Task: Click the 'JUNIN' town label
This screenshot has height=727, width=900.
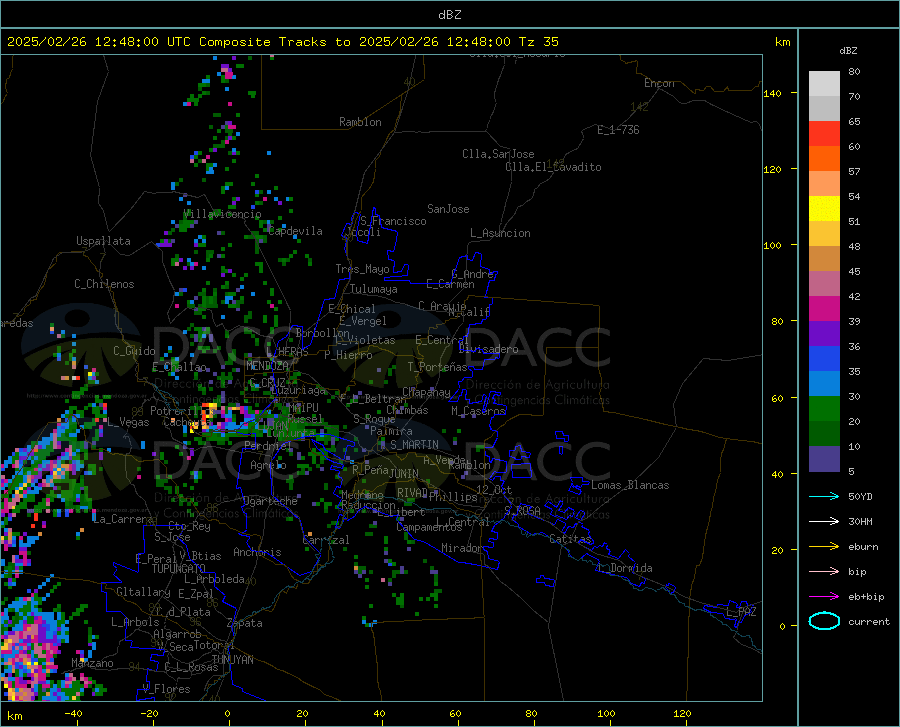Action: [404, 474]
